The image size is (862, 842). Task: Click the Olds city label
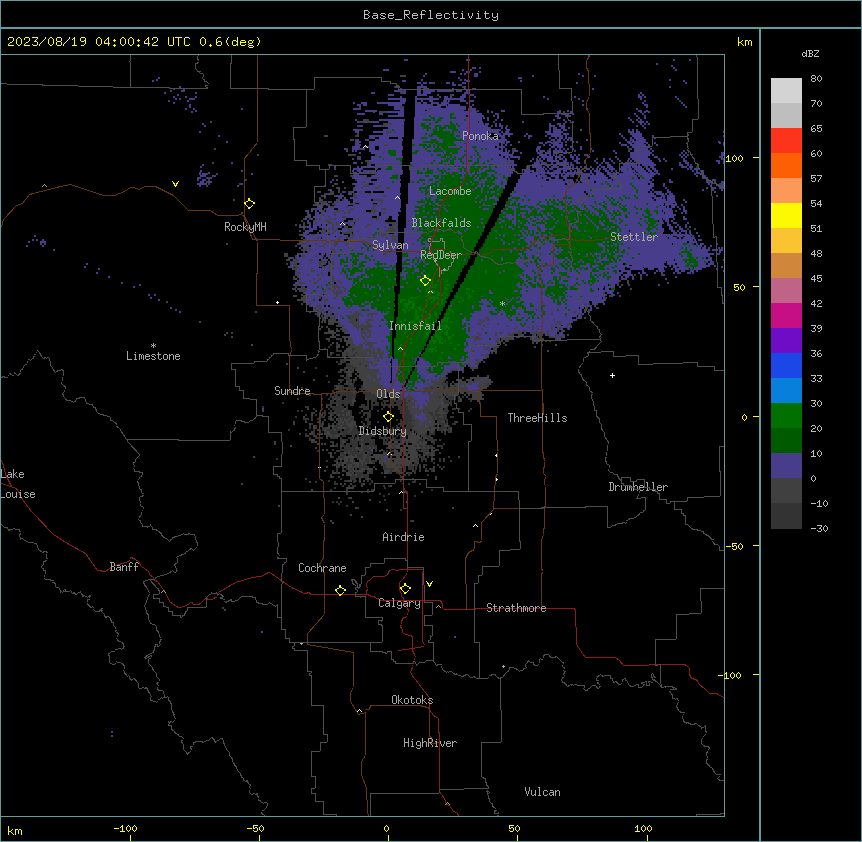tap(388, 394)
